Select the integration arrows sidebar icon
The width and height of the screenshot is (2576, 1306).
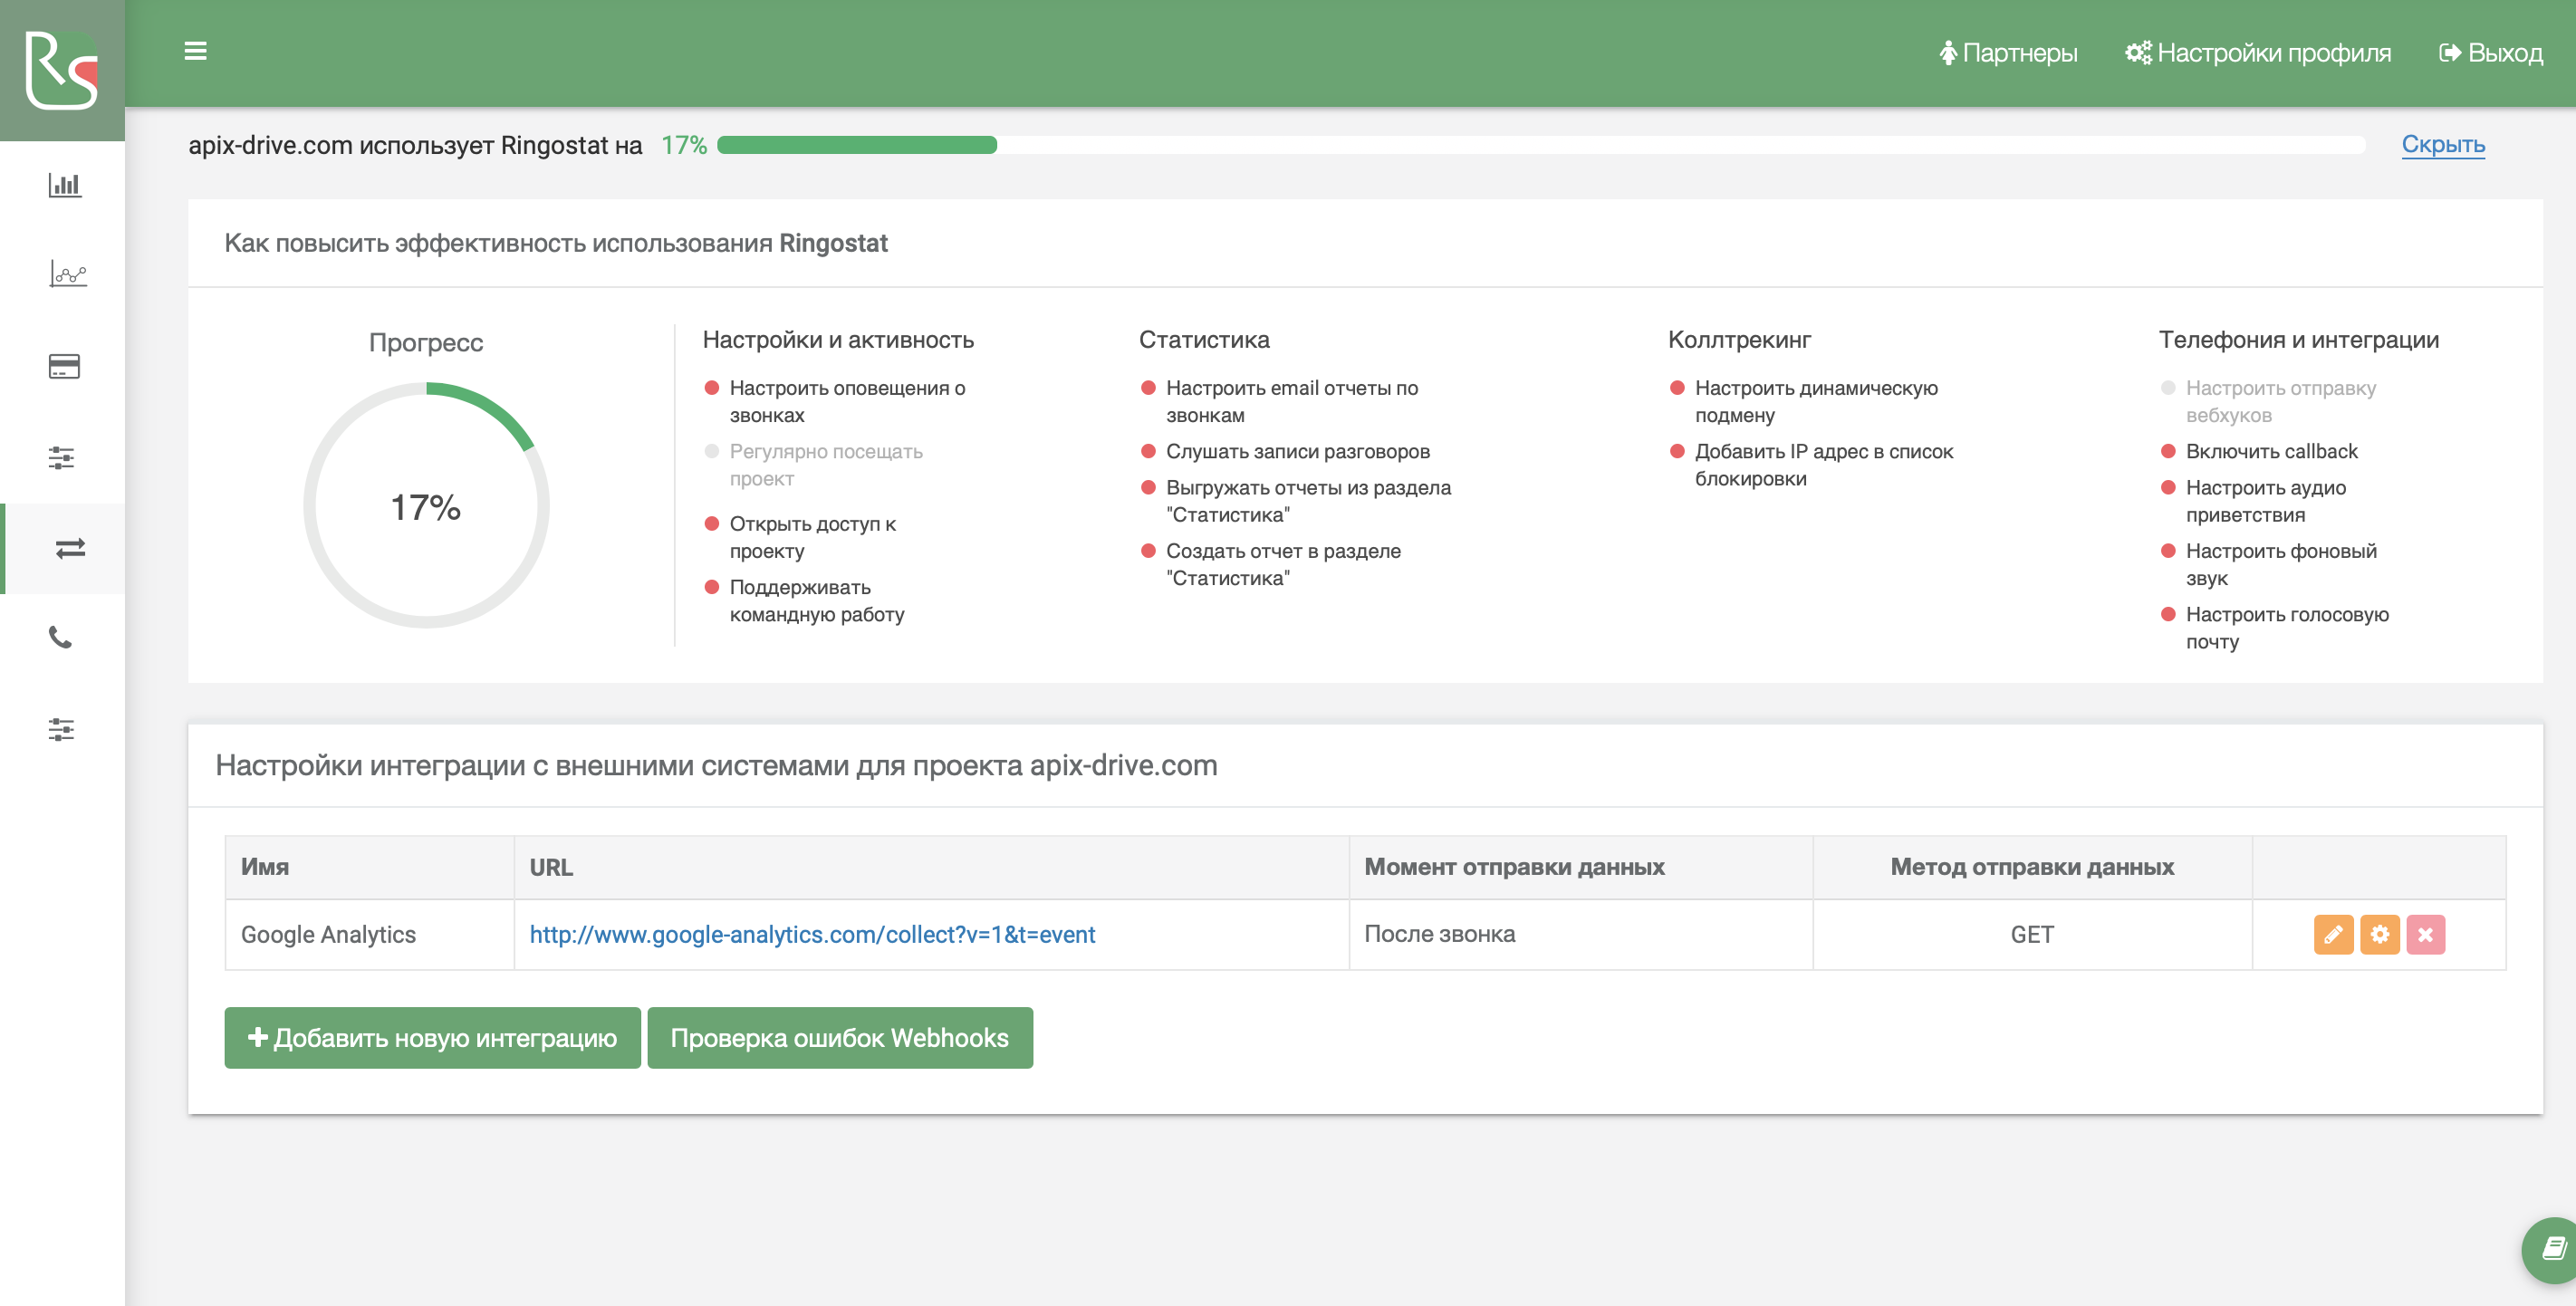[x=70, y=548]
